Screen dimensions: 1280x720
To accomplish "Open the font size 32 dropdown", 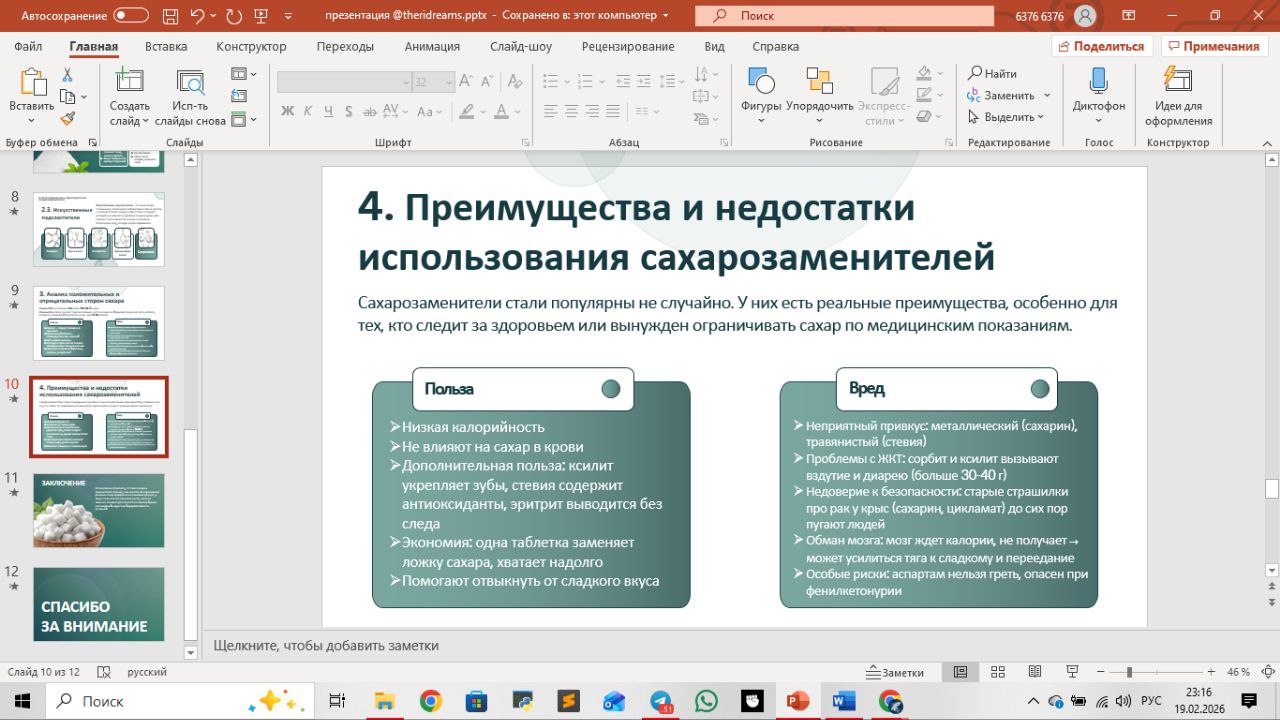I will (448, 82).
